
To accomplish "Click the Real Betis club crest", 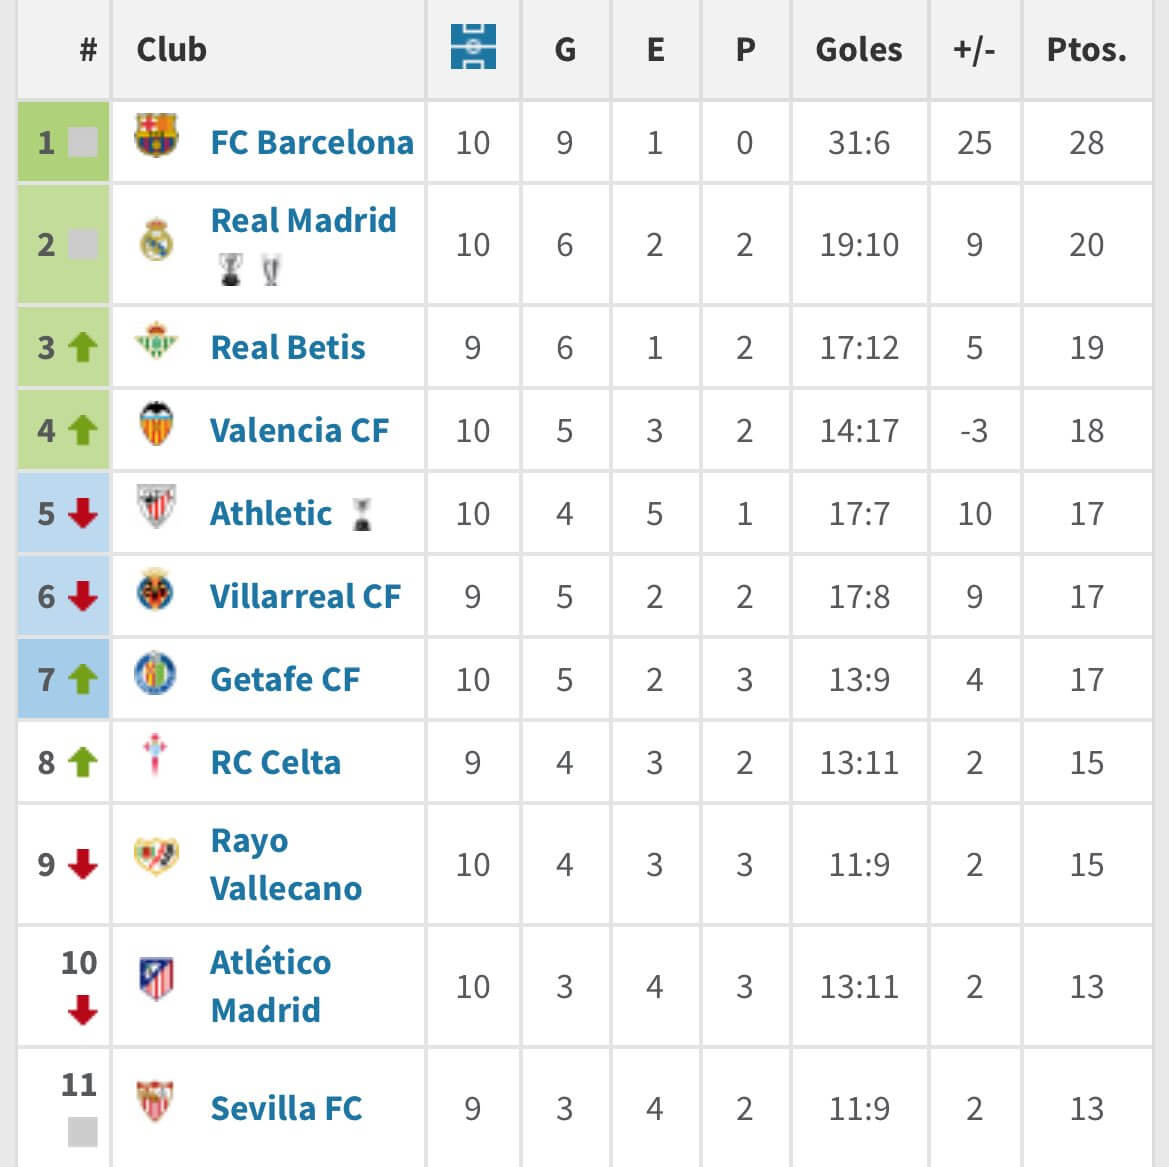I will click(156, 340).
